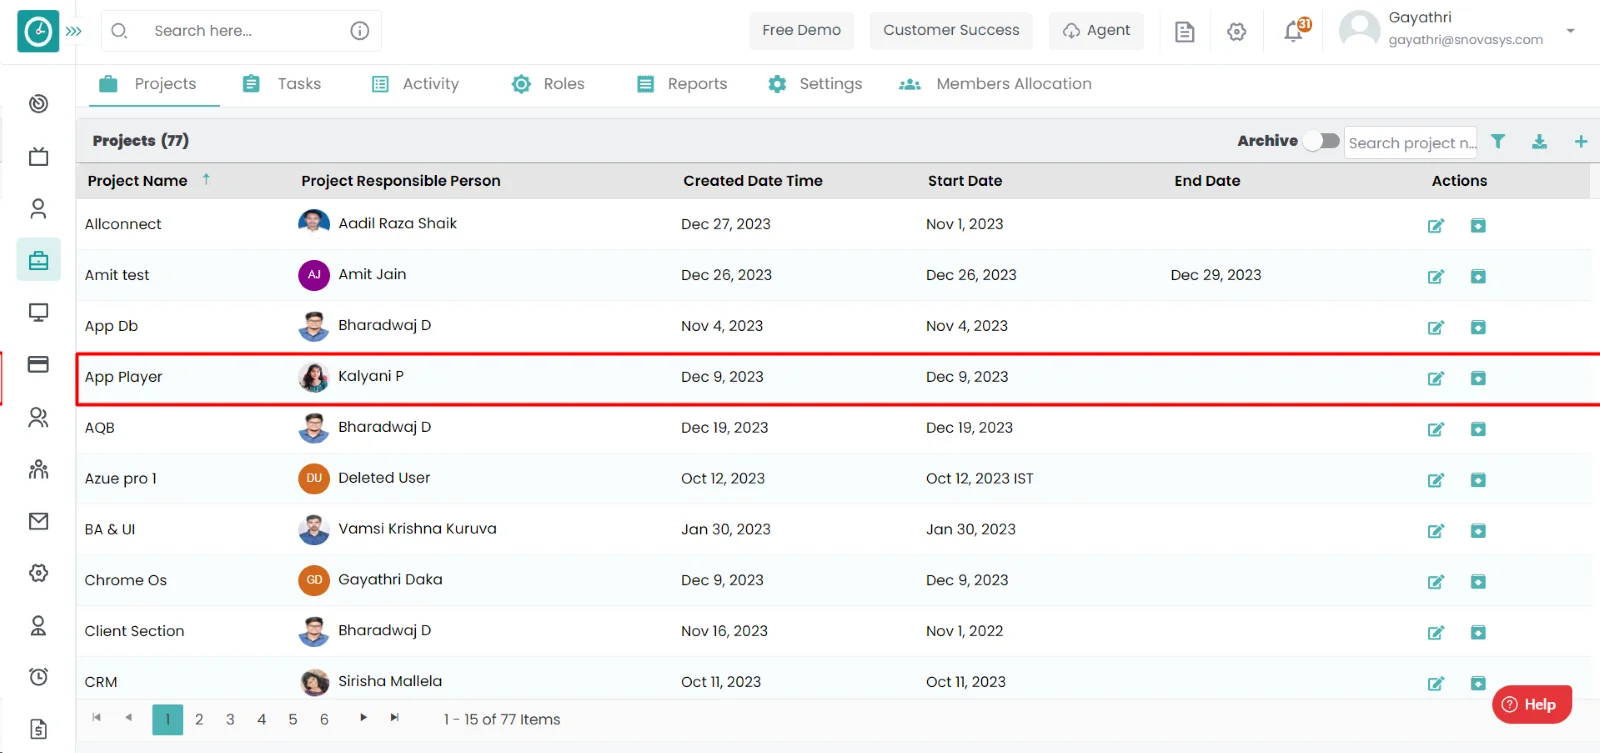Open Customer Success
The height and width of the screenshot is (753, 1600).
click(951, 30)
